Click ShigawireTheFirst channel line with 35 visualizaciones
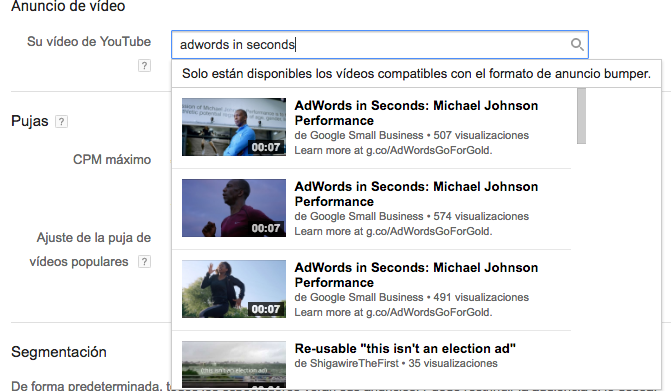This screenshot has height=391, width=671. [x=396, y=363]
